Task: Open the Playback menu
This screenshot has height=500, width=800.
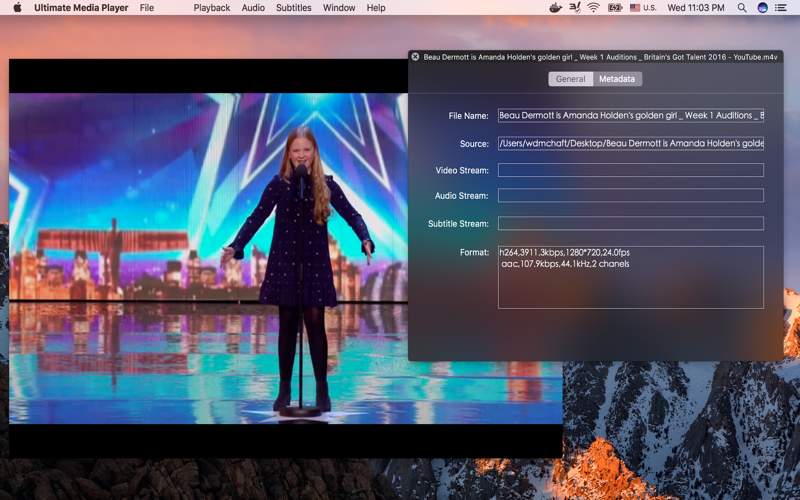Action: (x=212, y=8)
